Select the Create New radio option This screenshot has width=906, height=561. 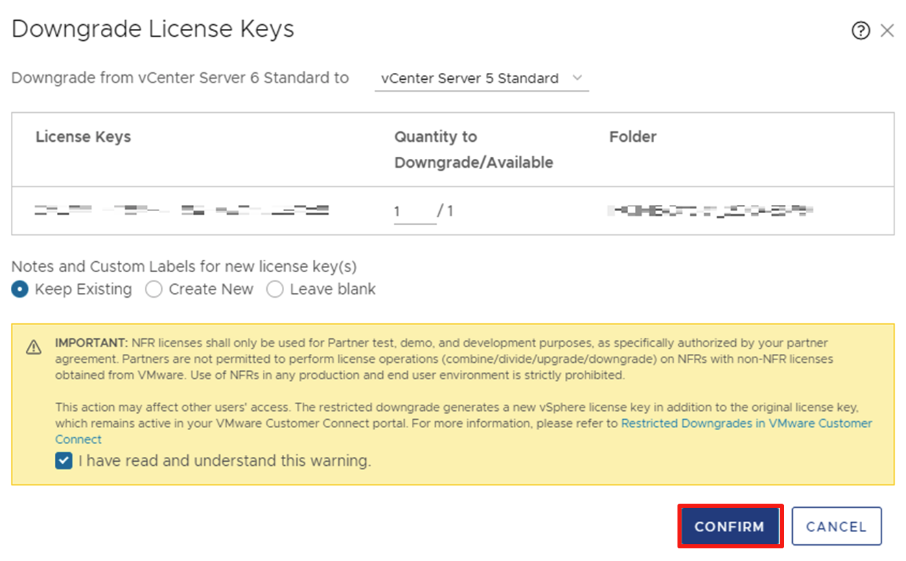(154, 289)
